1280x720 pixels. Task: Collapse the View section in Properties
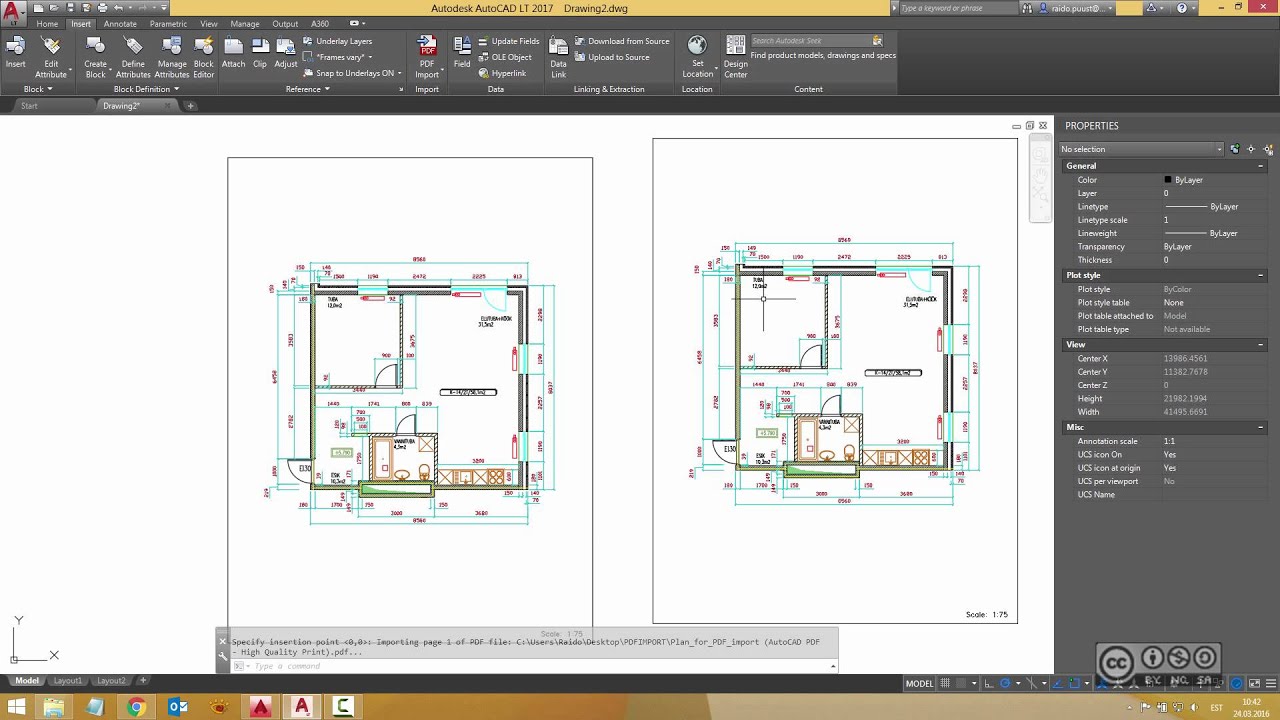(x=1261, y=344)
